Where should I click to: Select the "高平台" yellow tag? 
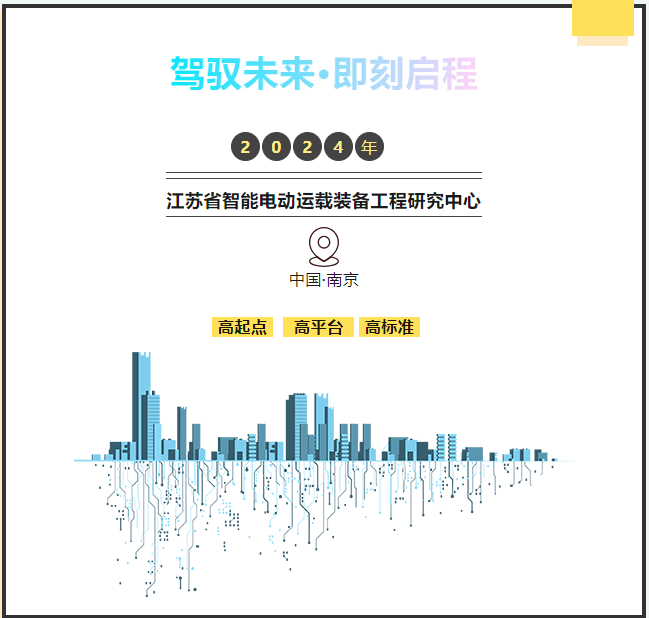pyautogui.click(x=318, y=327)
